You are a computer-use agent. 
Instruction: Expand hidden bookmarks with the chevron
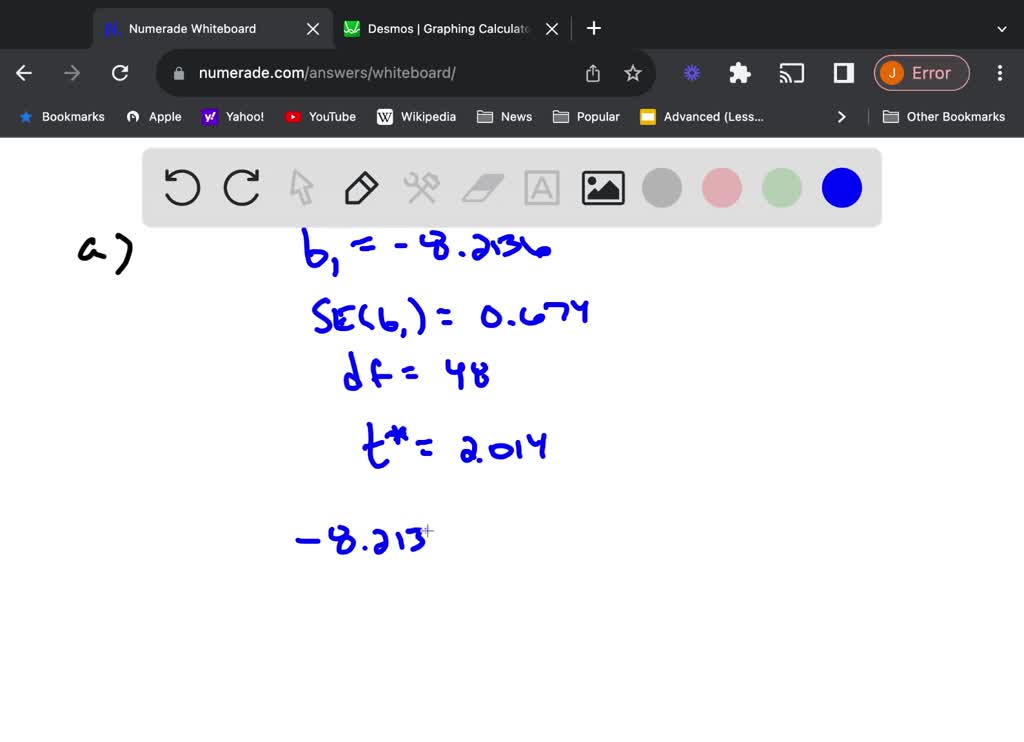tap(841, 116)
